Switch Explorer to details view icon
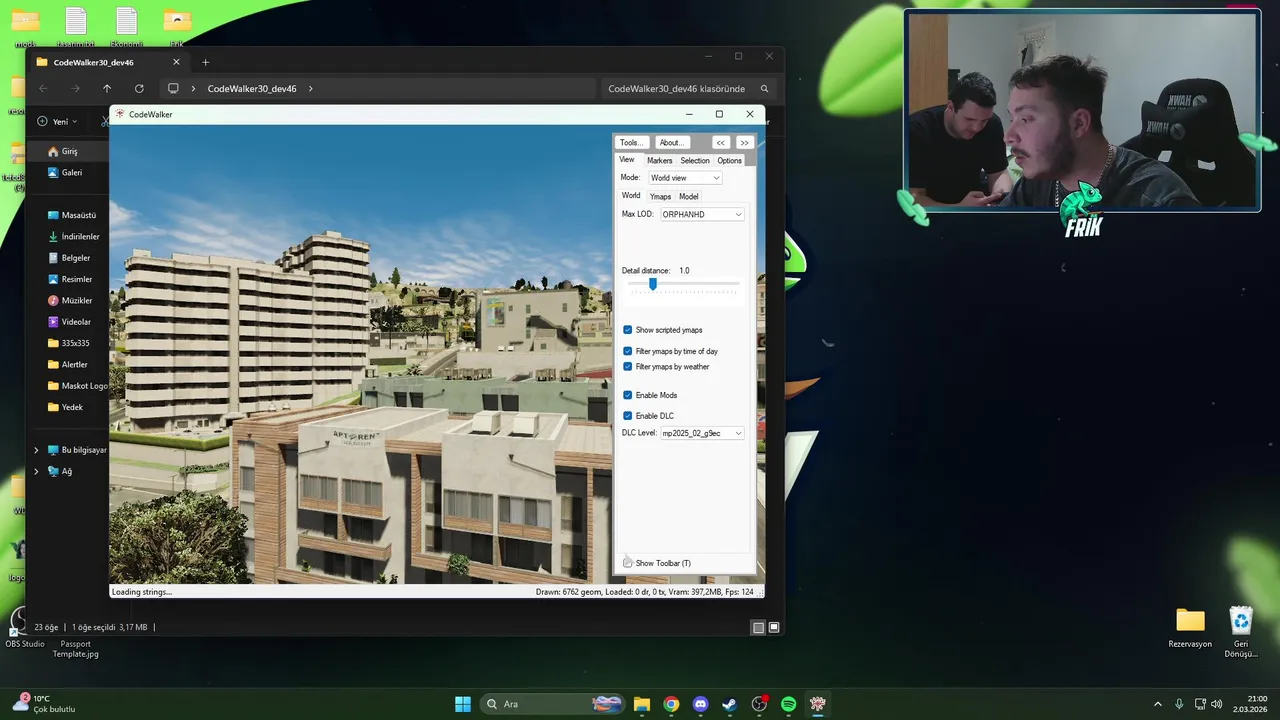This screenshot has height=720, width=1280. tap(758, 628)
